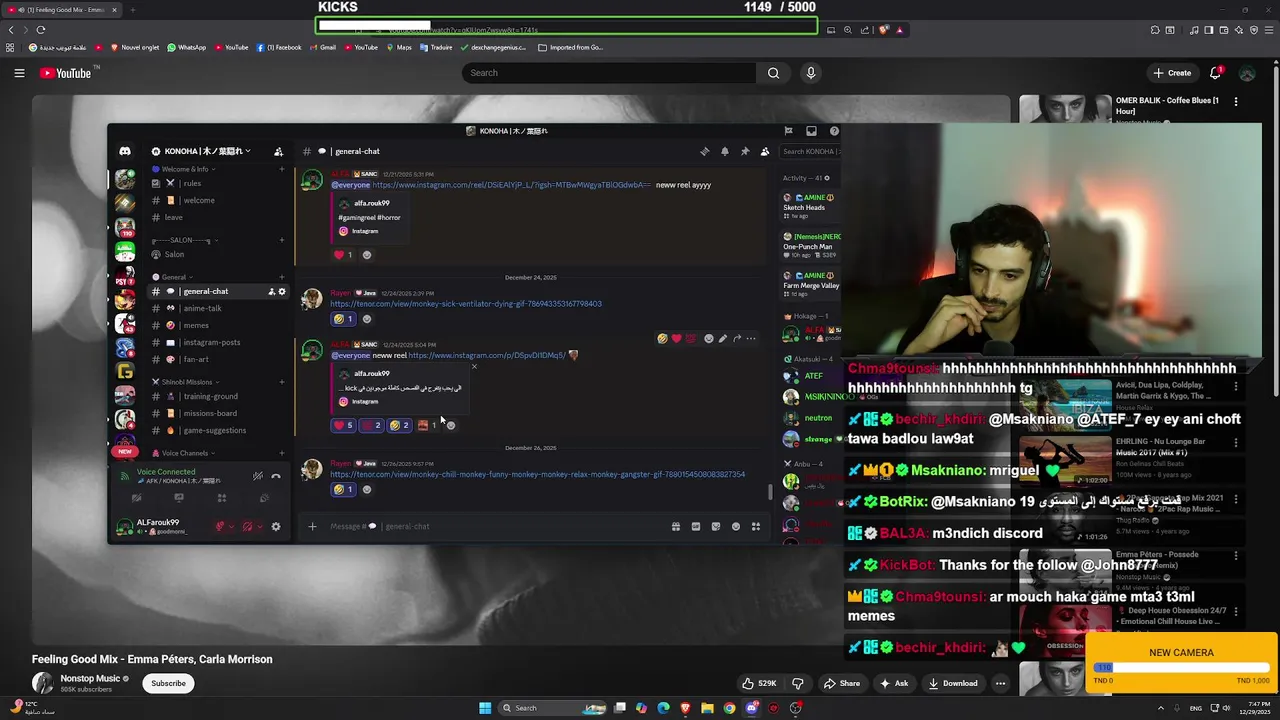The width and height of the screenshot is (1280, 720).
Task: Add attachment plus button in message bar
Action: coord(312,526)
